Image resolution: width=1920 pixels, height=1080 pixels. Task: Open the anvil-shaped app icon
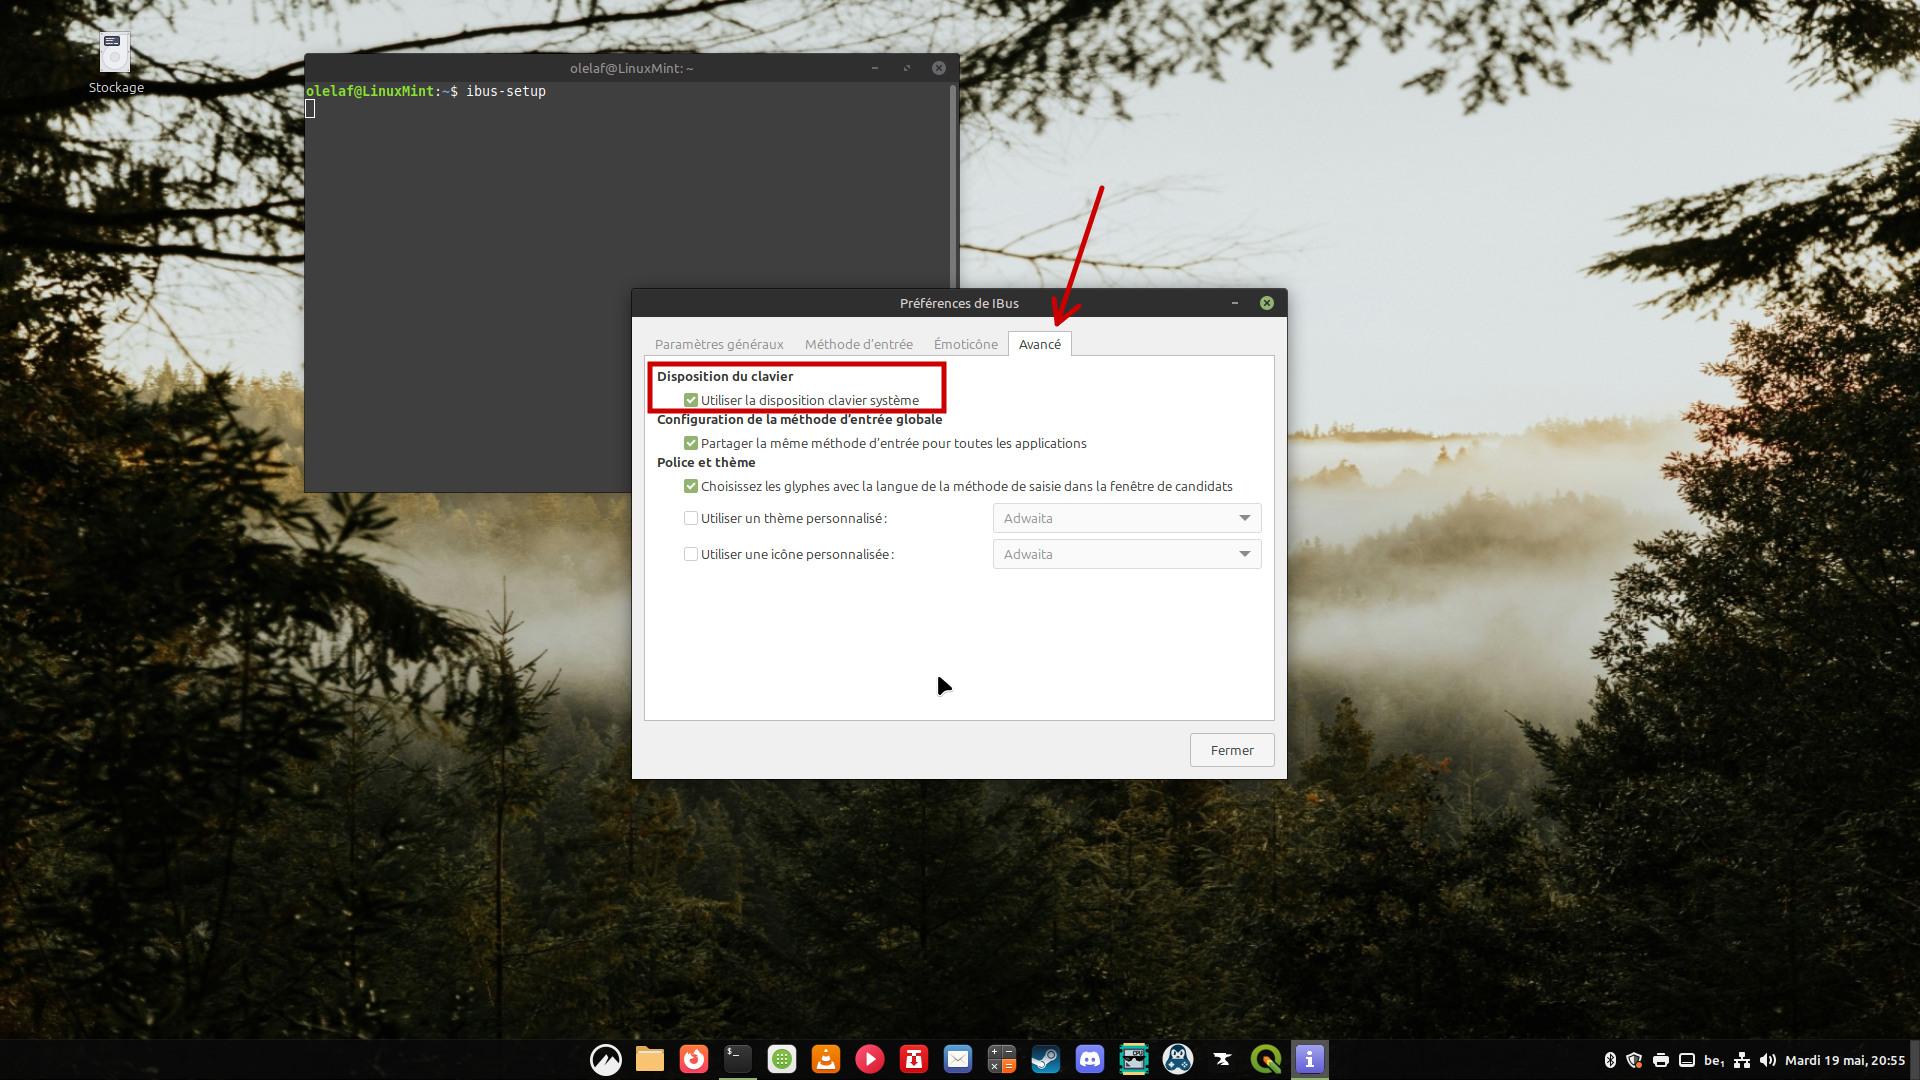coord(1222,1059)
